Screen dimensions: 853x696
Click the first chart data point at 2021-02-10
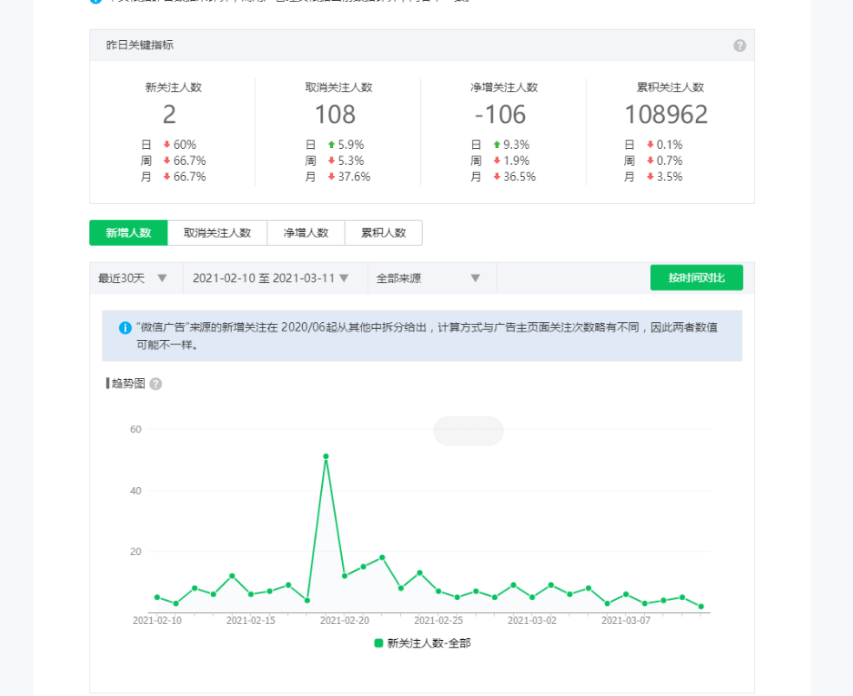(x=157, y=598)
